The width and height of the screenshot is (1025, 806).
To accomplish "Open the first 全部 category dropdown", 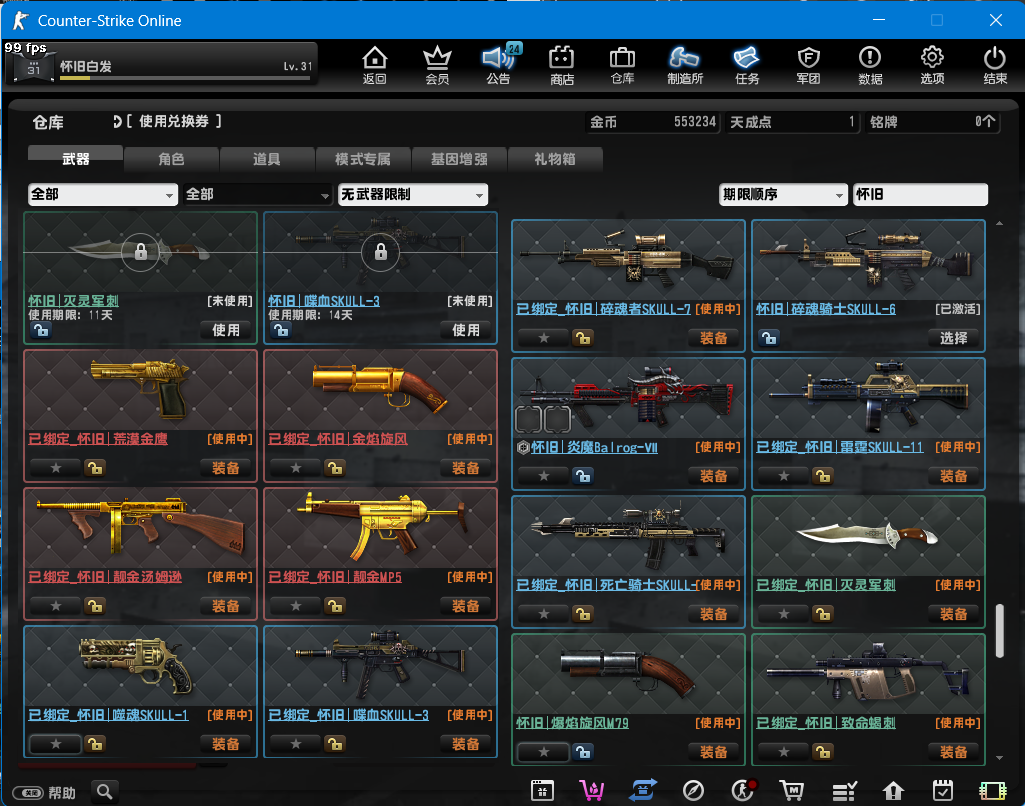I will (x=103, y=194).
